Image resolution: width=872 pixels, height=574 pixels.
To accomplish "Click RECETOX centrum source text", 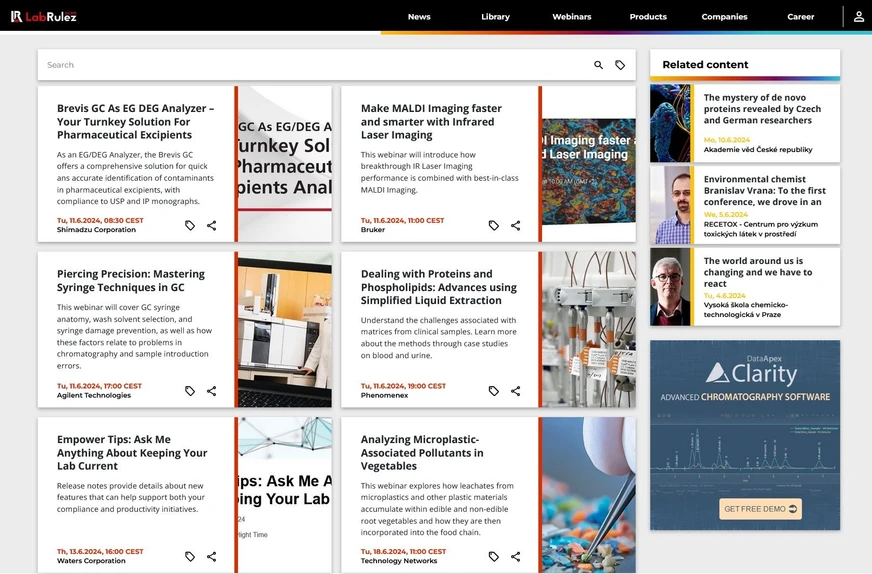I will (x=761, y=229).
